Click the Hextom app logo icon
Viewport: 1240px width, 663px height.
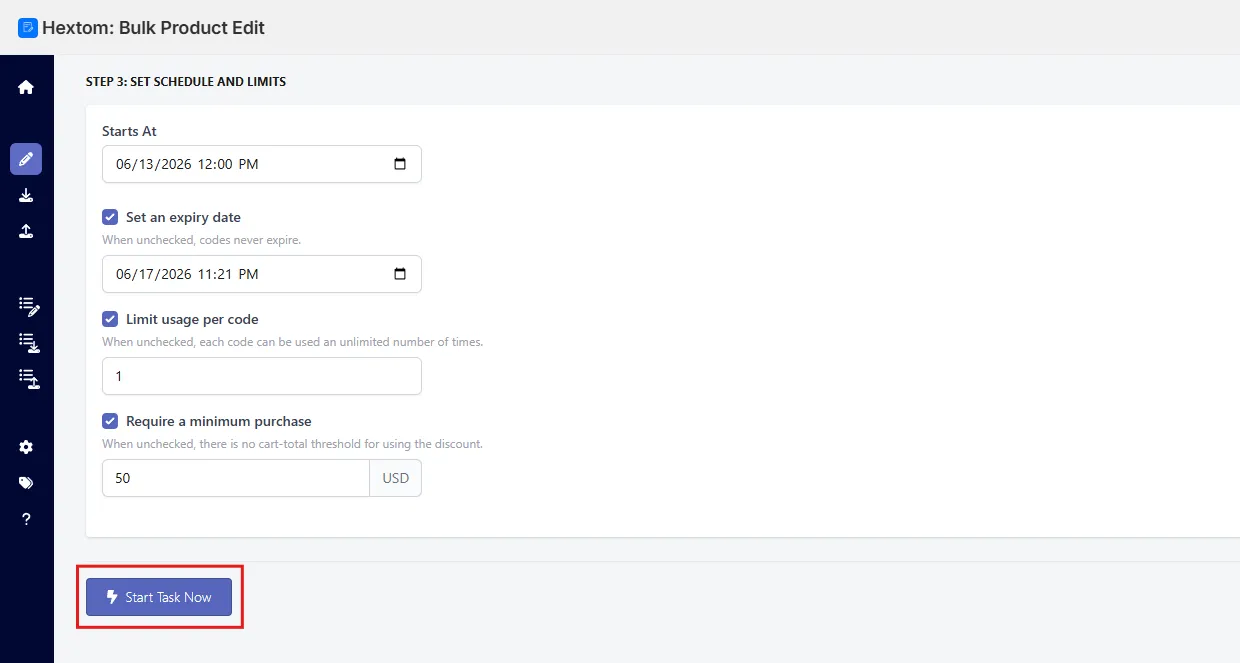point(27,28)
